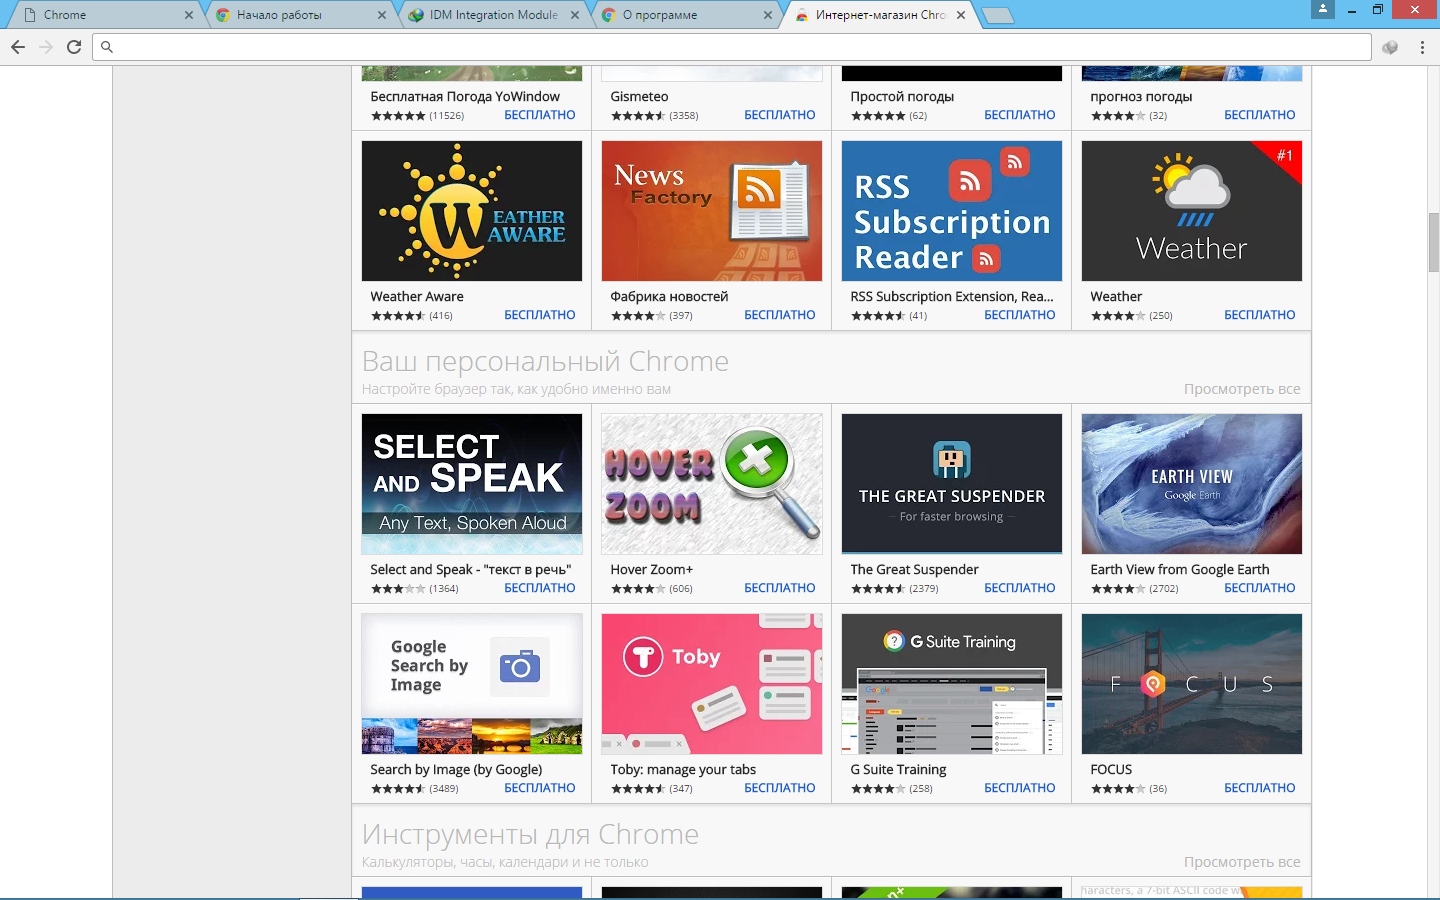Click БЕСПЛАТНО under G Suite Training
Screen dimensions: 1440x900
(1020, 788)
